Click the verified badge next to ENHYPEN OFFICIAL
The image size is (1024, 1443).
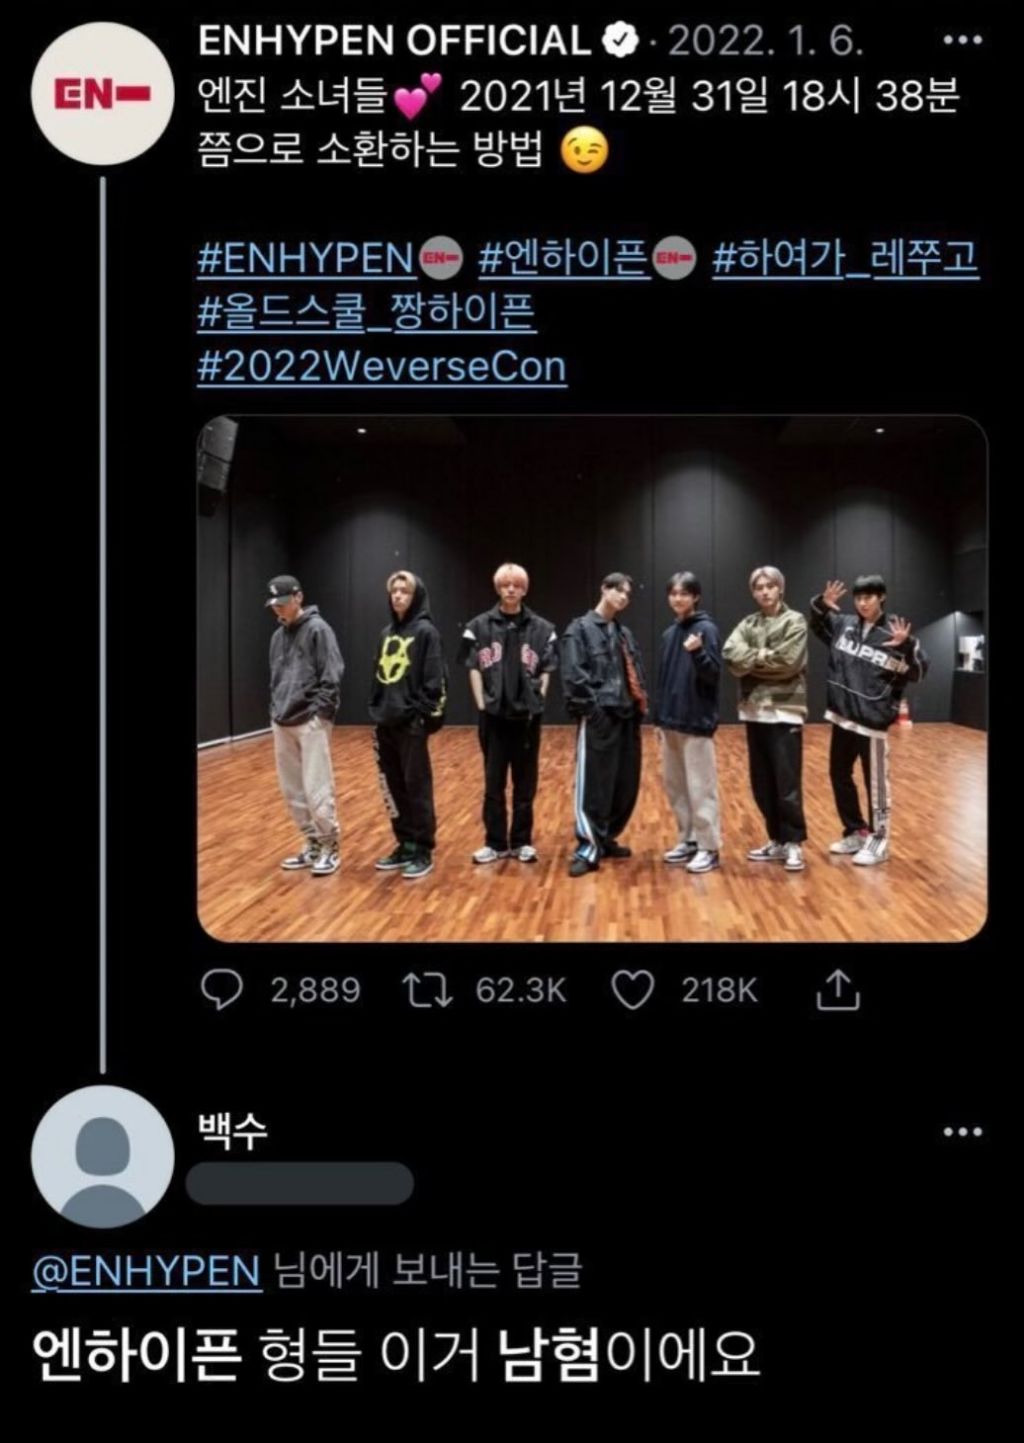pos(620,41)
